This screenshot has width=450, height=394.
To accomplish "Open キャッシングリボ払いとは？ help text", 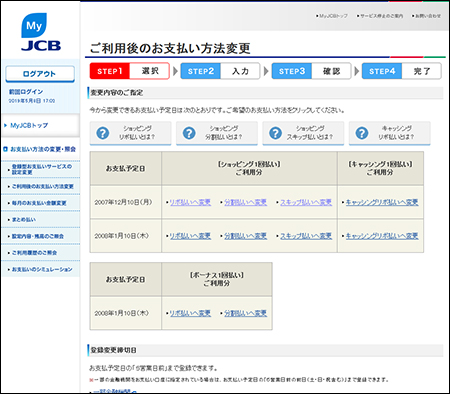I will click(396, 133).
